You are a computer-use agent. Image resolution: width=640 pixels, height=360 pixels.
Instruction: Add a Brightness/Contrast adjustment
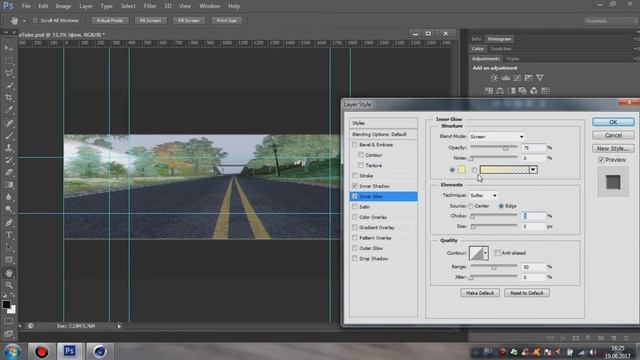pyautogui.click(x=494, y=78)
